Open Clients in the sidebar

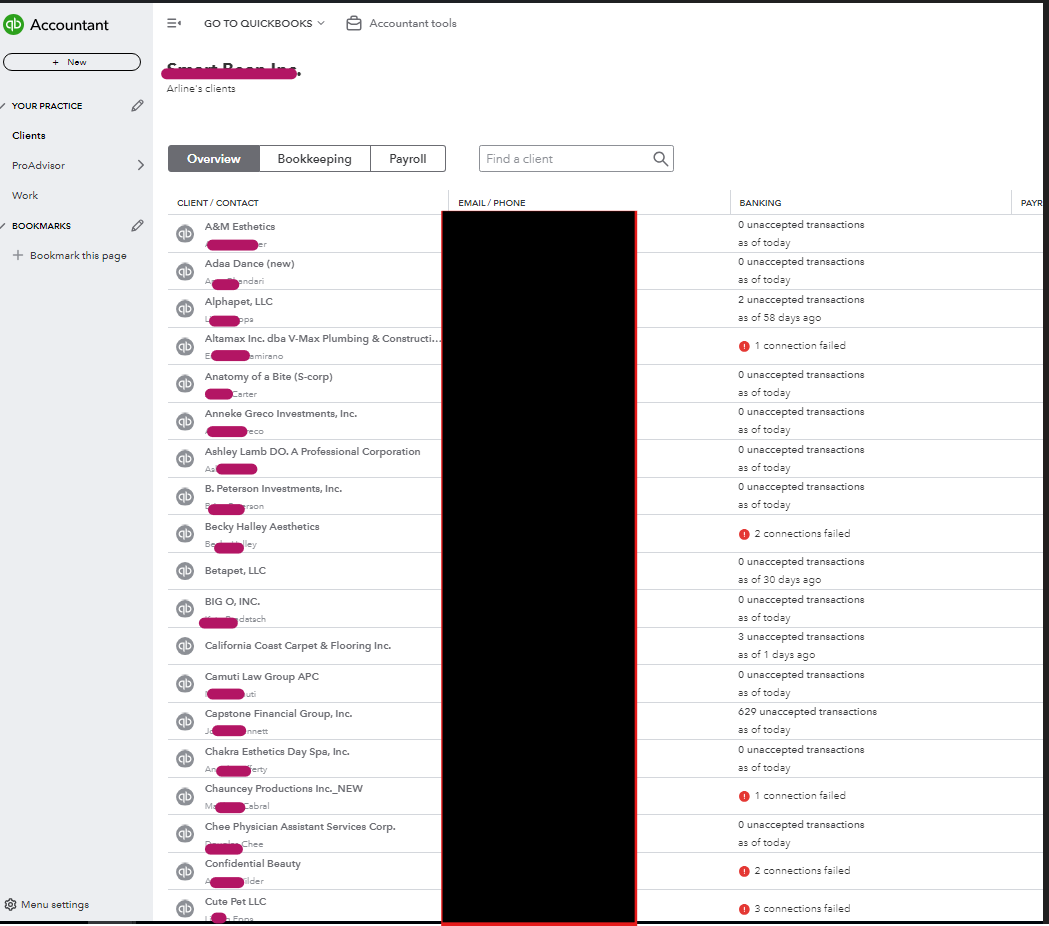pyautogui.click(x=29, y=135)
